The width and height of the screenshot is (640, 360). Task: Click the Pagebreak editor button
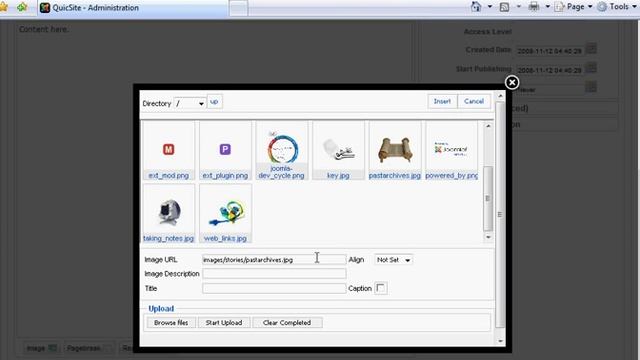(89, 348)
